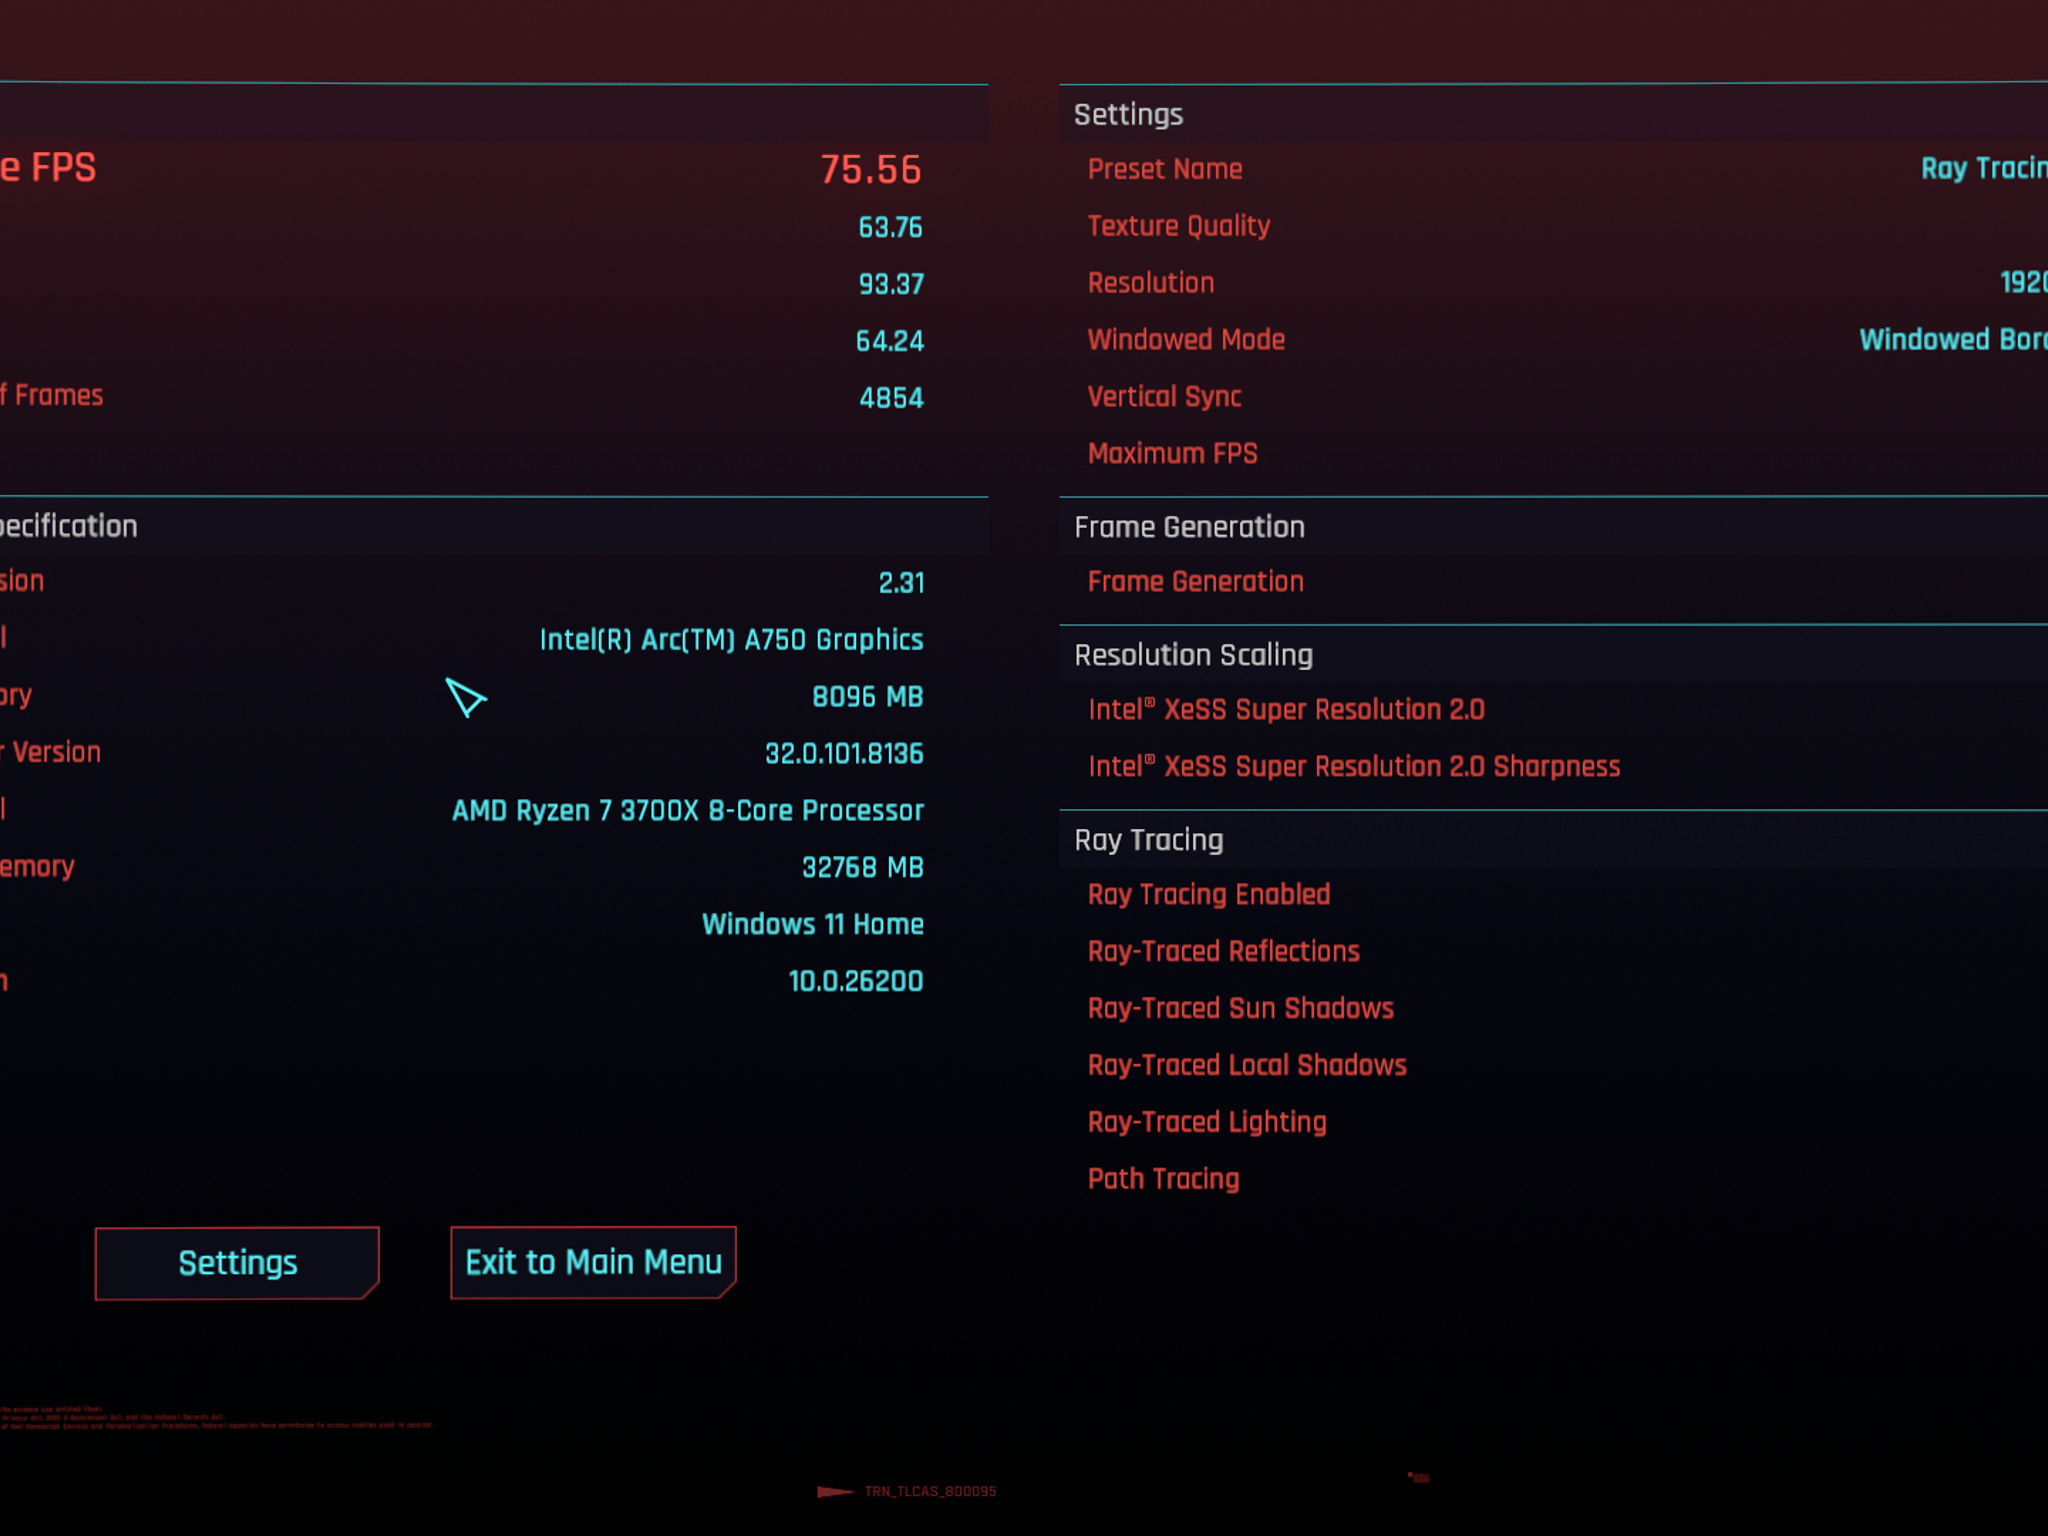Click the Vertical Sync label

pos(1164,398)
